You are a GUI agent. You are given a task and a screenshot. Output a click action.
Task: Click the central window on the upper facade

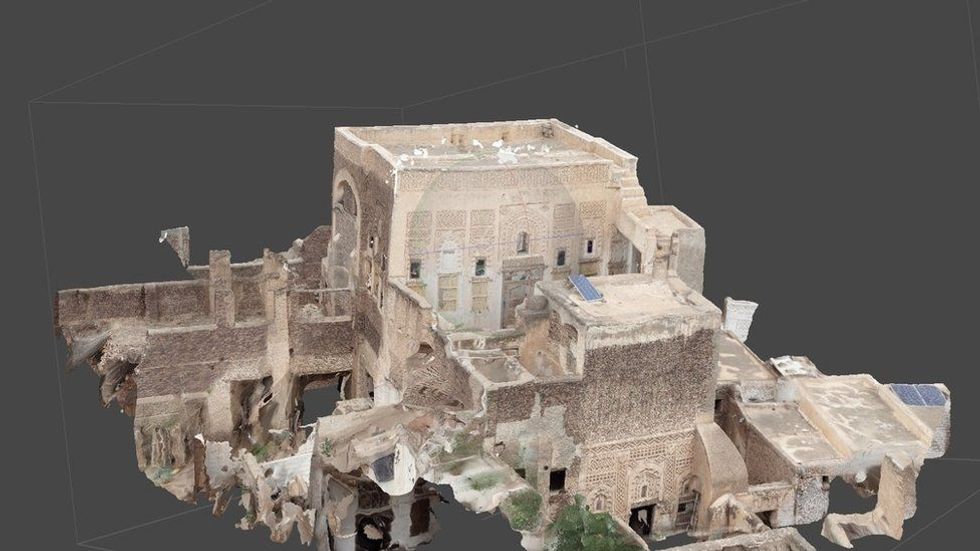[x=522, y=242]
